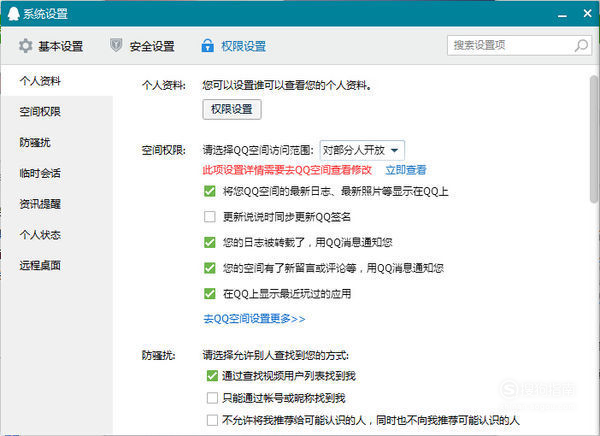Screen dimensions: 600x436
Task: Switch to the 权限设置 tab
Action: point(234,46)
